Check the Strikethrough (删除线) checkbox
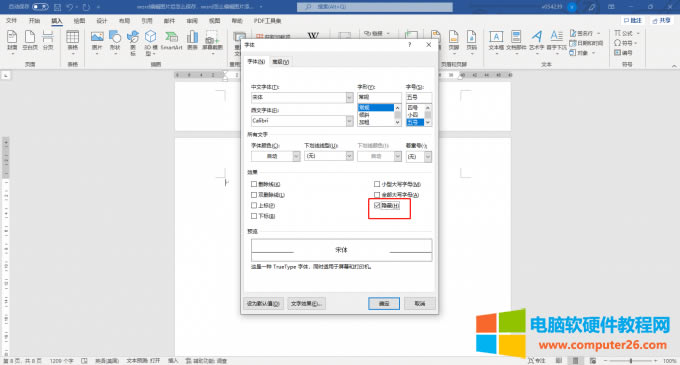Screen dimensions: 680x365 click(x=254, y=184)
